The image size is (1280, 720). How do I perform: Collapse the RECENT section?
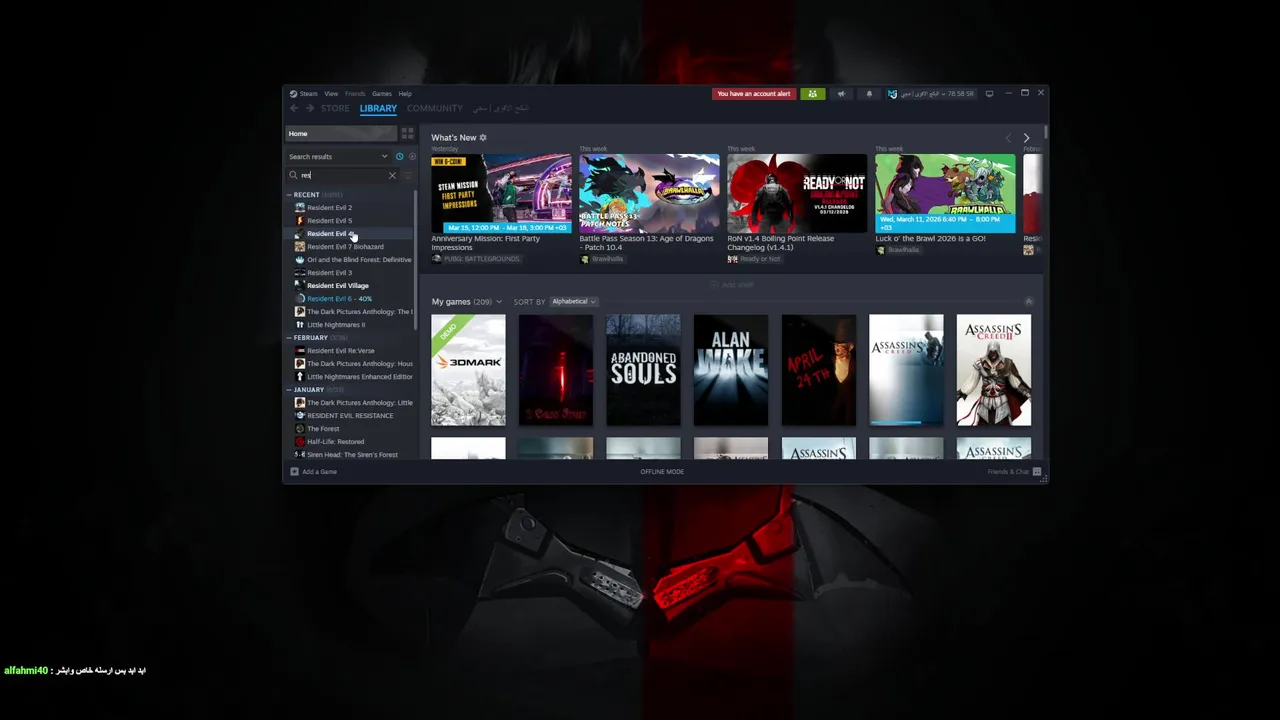click(x=290, y=195)
